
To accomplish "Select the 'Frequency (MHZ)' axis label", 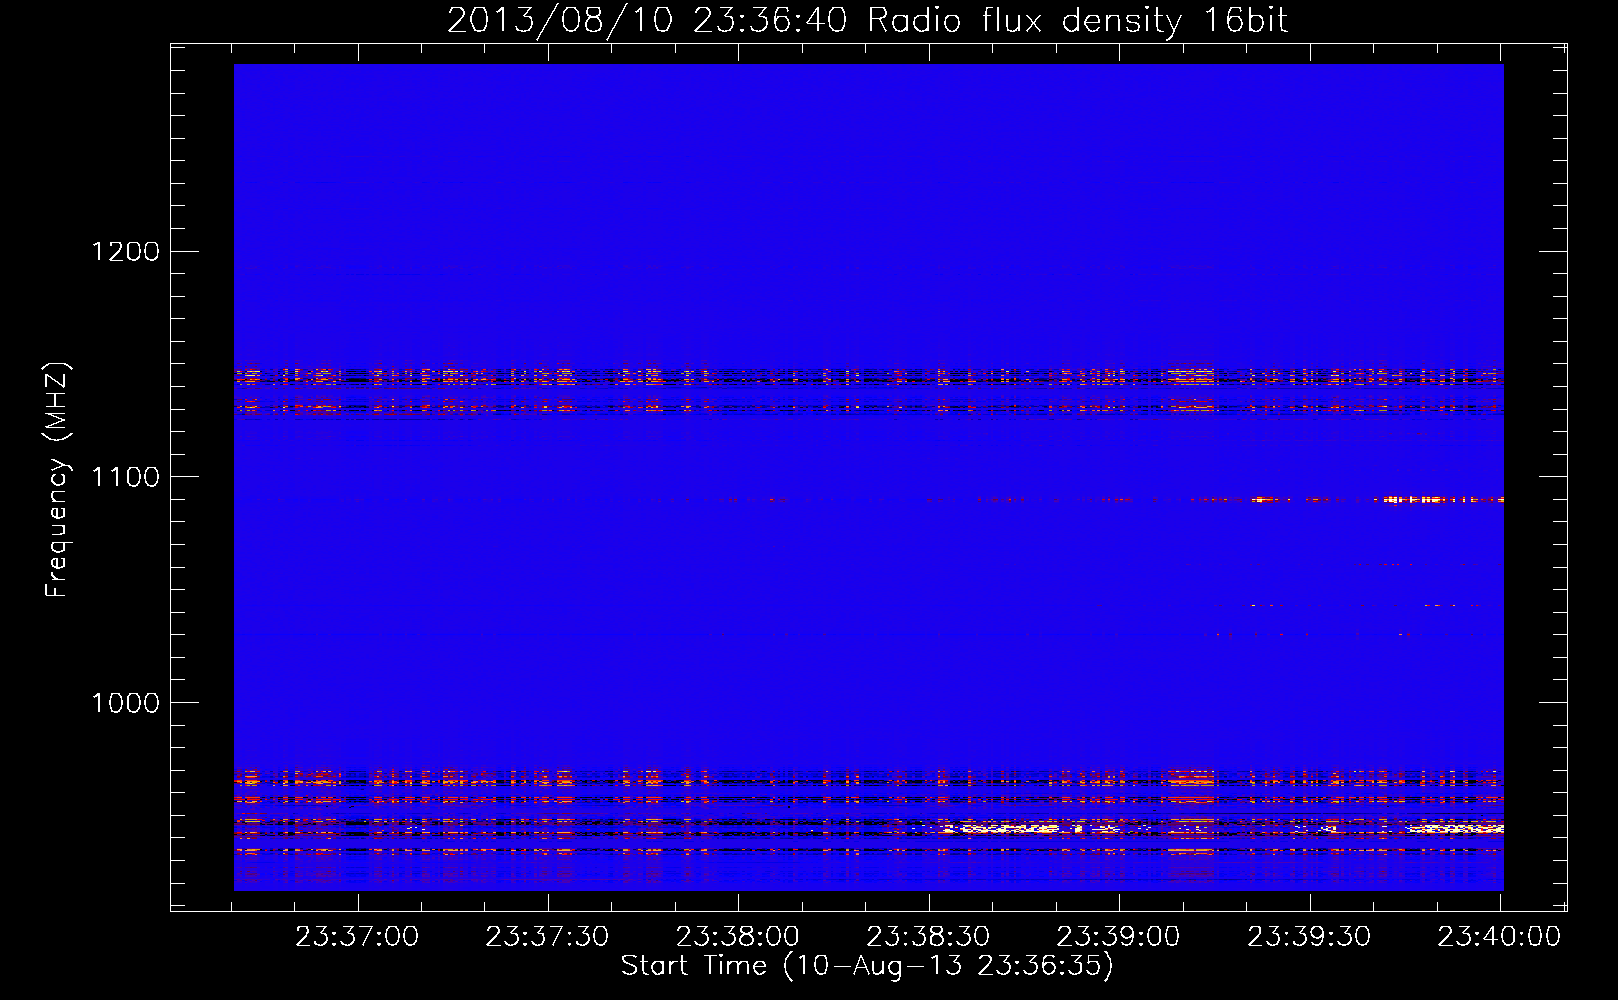I will tap(57, 480).
